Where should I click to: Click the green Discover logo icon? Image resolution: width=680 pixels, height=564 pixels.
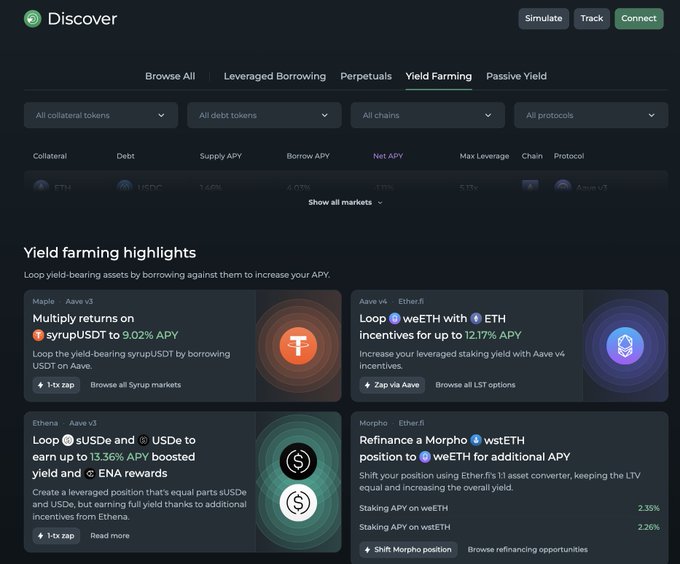(x=33, y=19)
